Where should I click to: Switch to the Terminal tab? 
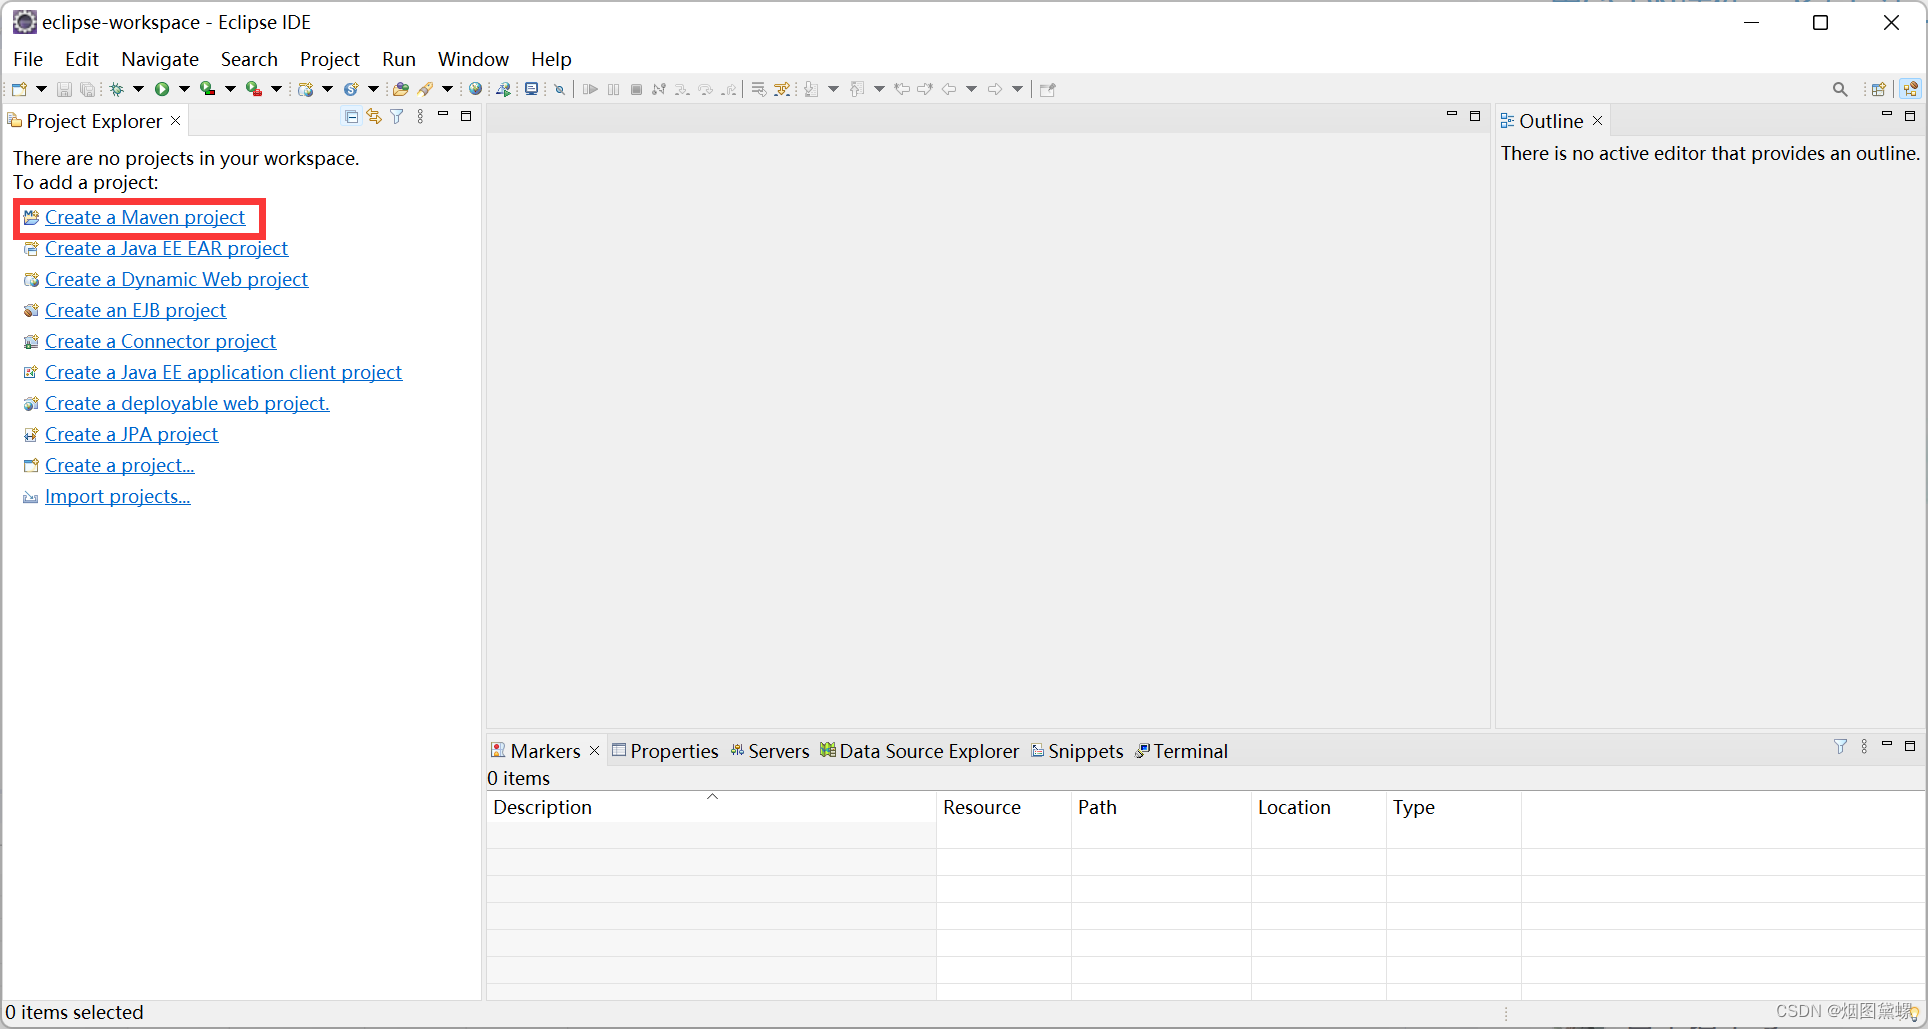point(1181,751)
